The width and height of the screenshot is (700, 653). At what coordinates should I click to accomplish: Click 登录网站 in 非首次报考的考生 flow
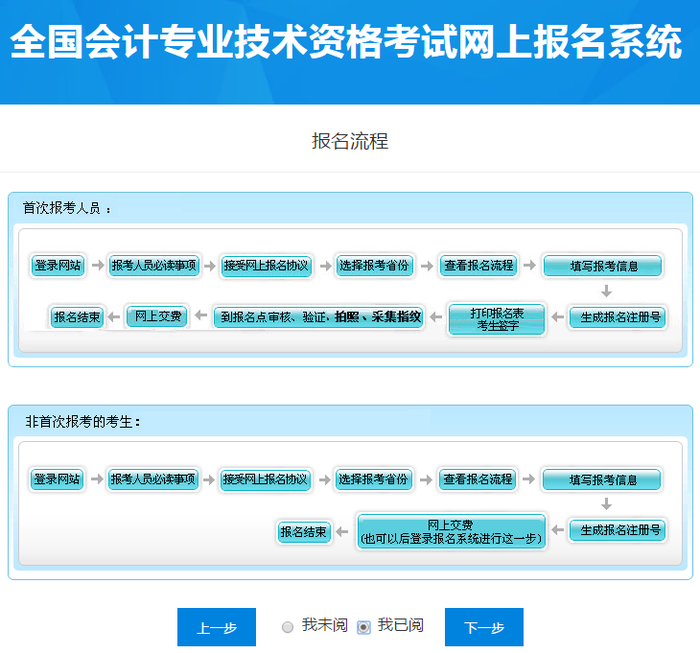57,479
